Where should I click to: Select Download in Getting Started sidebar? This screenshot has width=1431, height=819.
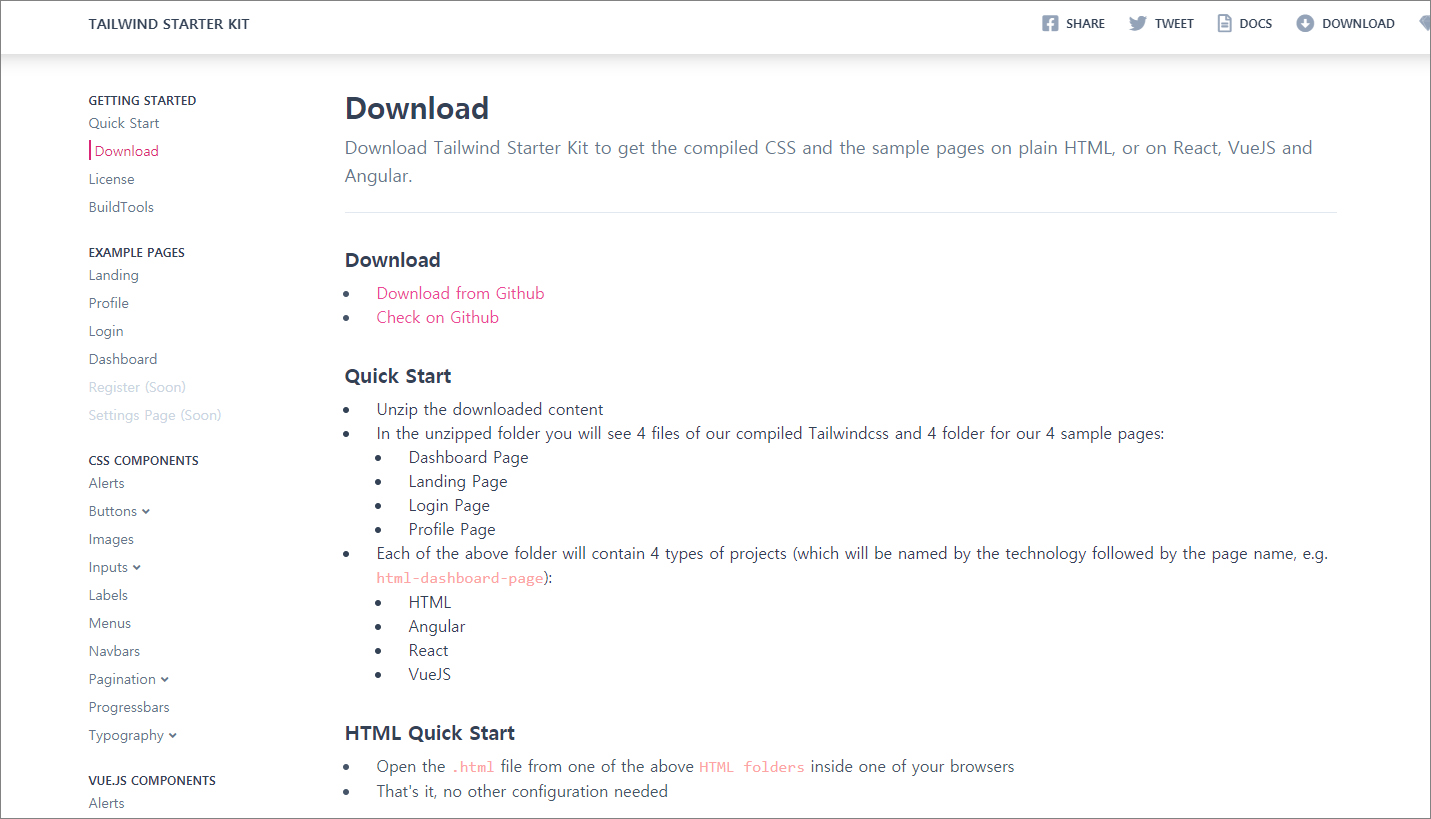(x=127, y=151)
